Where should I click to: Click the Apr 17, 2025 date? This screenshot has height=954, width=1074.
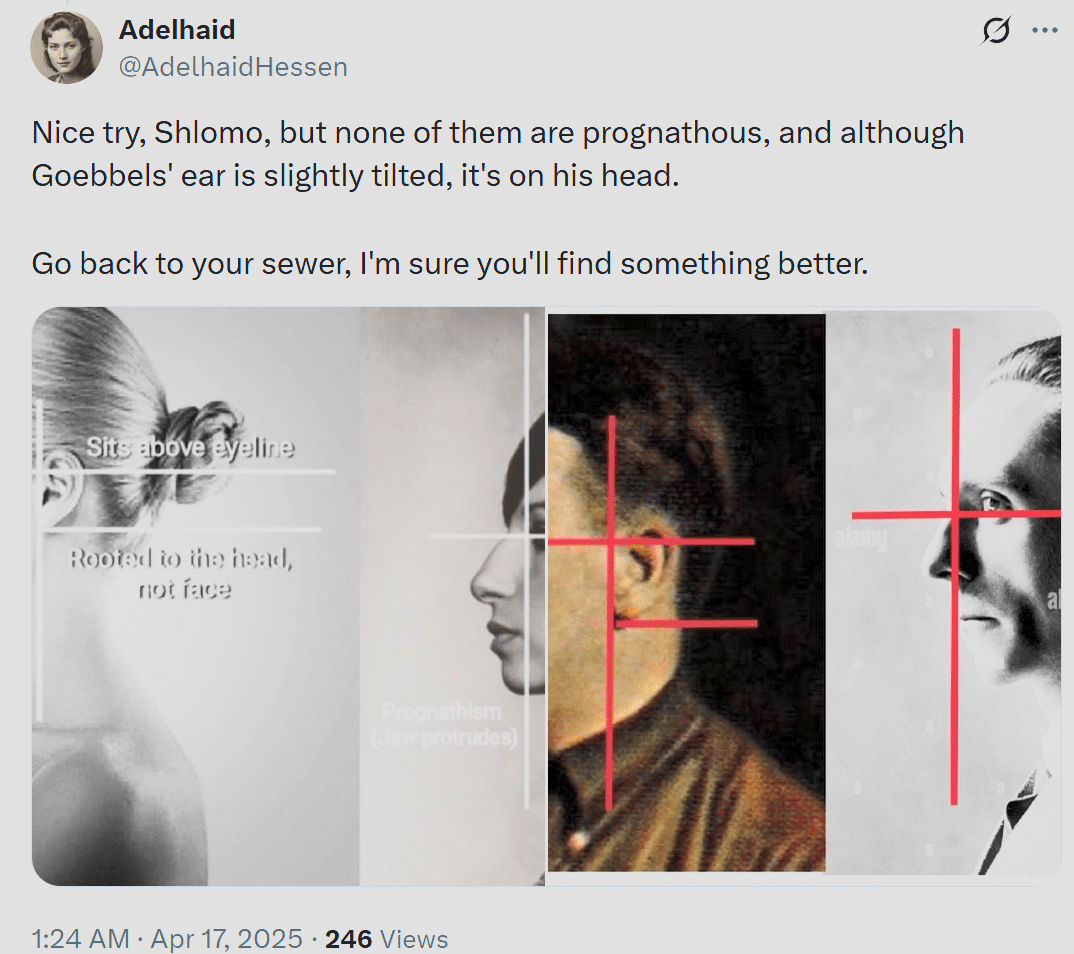point(226,938)
